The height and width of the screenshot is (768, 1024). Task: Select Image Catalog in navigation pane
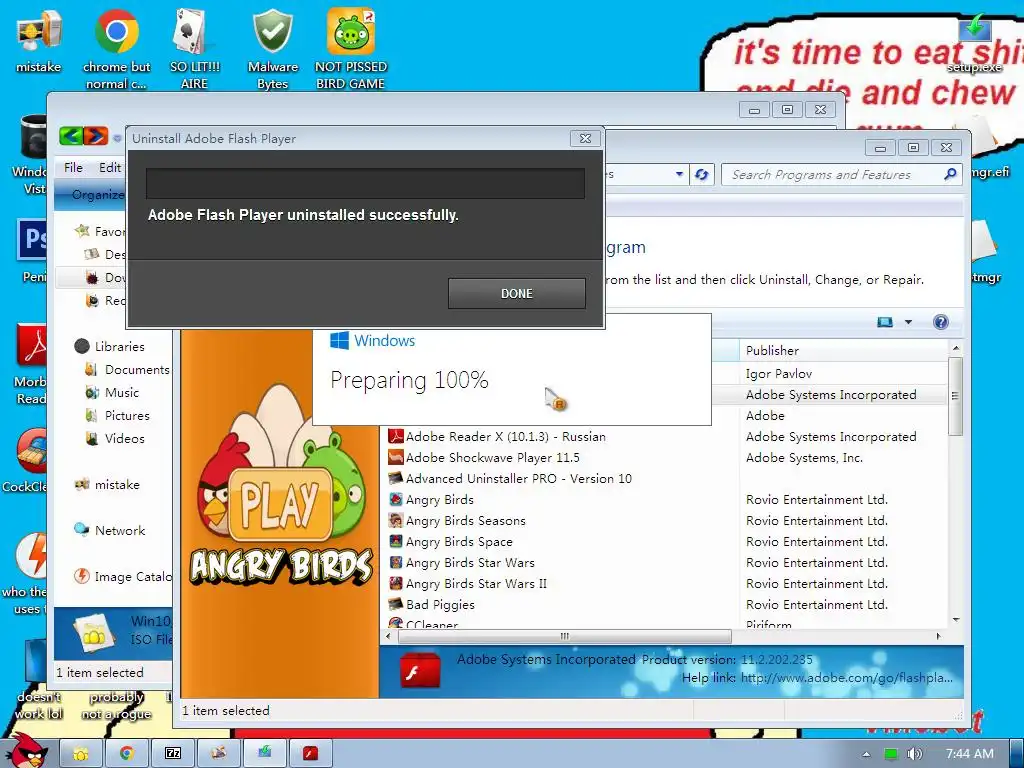(x=123, y=577)
